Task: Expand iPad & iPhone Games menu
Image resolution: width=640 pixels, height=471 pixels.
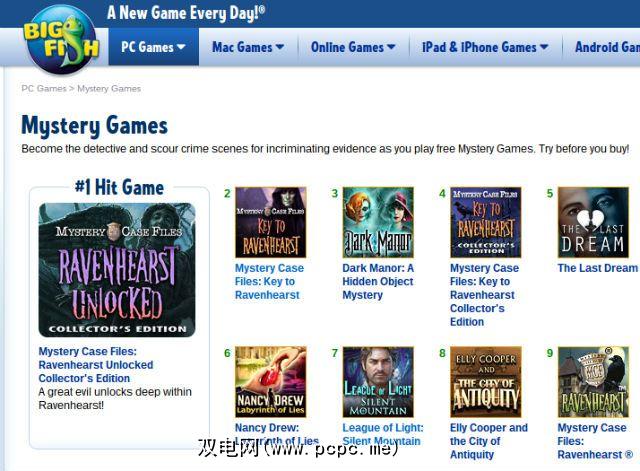Action: tap(485, 47)
